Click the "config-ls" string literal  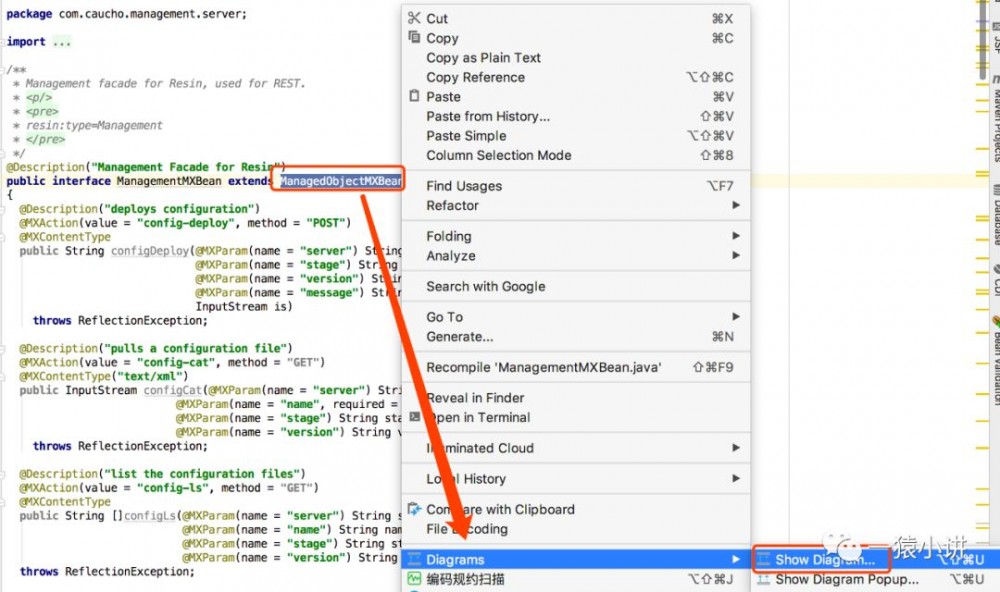pos(173,487)
